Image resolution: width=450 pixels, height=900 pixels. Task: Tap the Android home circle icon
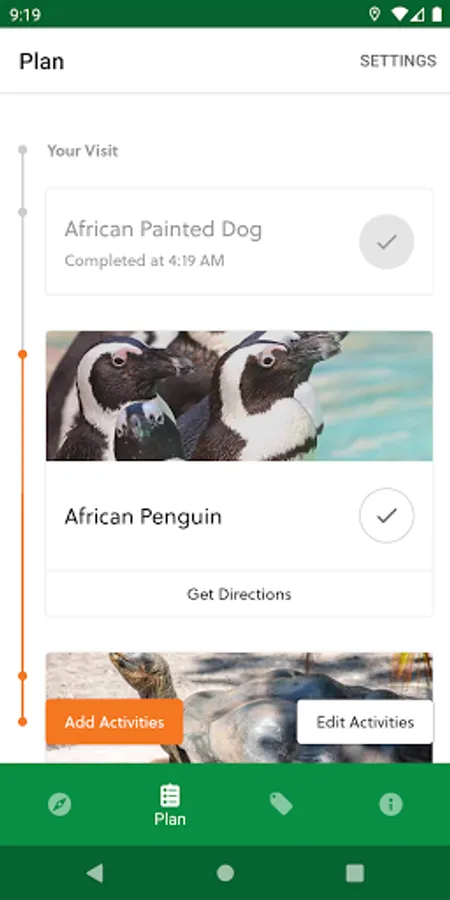(225, 873)
